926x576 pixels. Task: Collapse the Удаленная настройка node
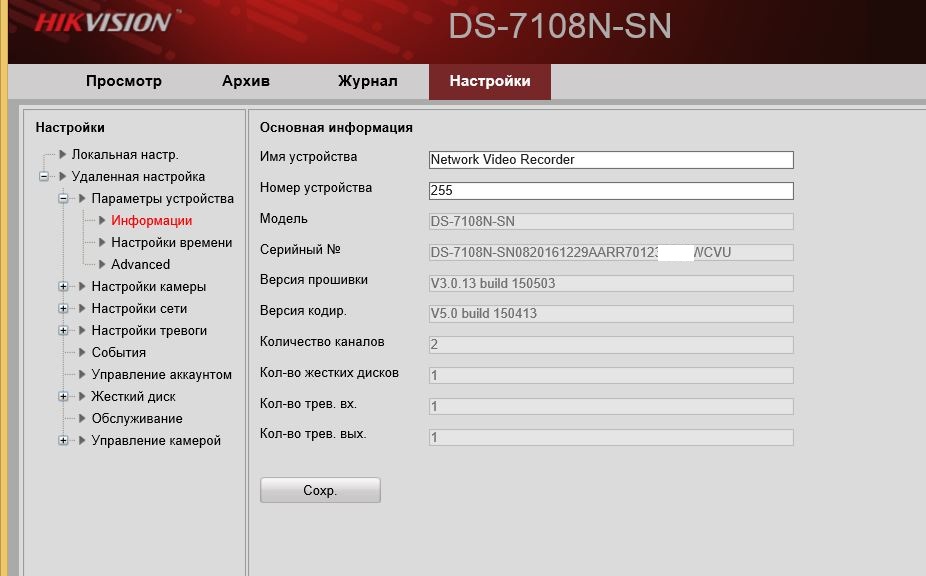point(44,176)
